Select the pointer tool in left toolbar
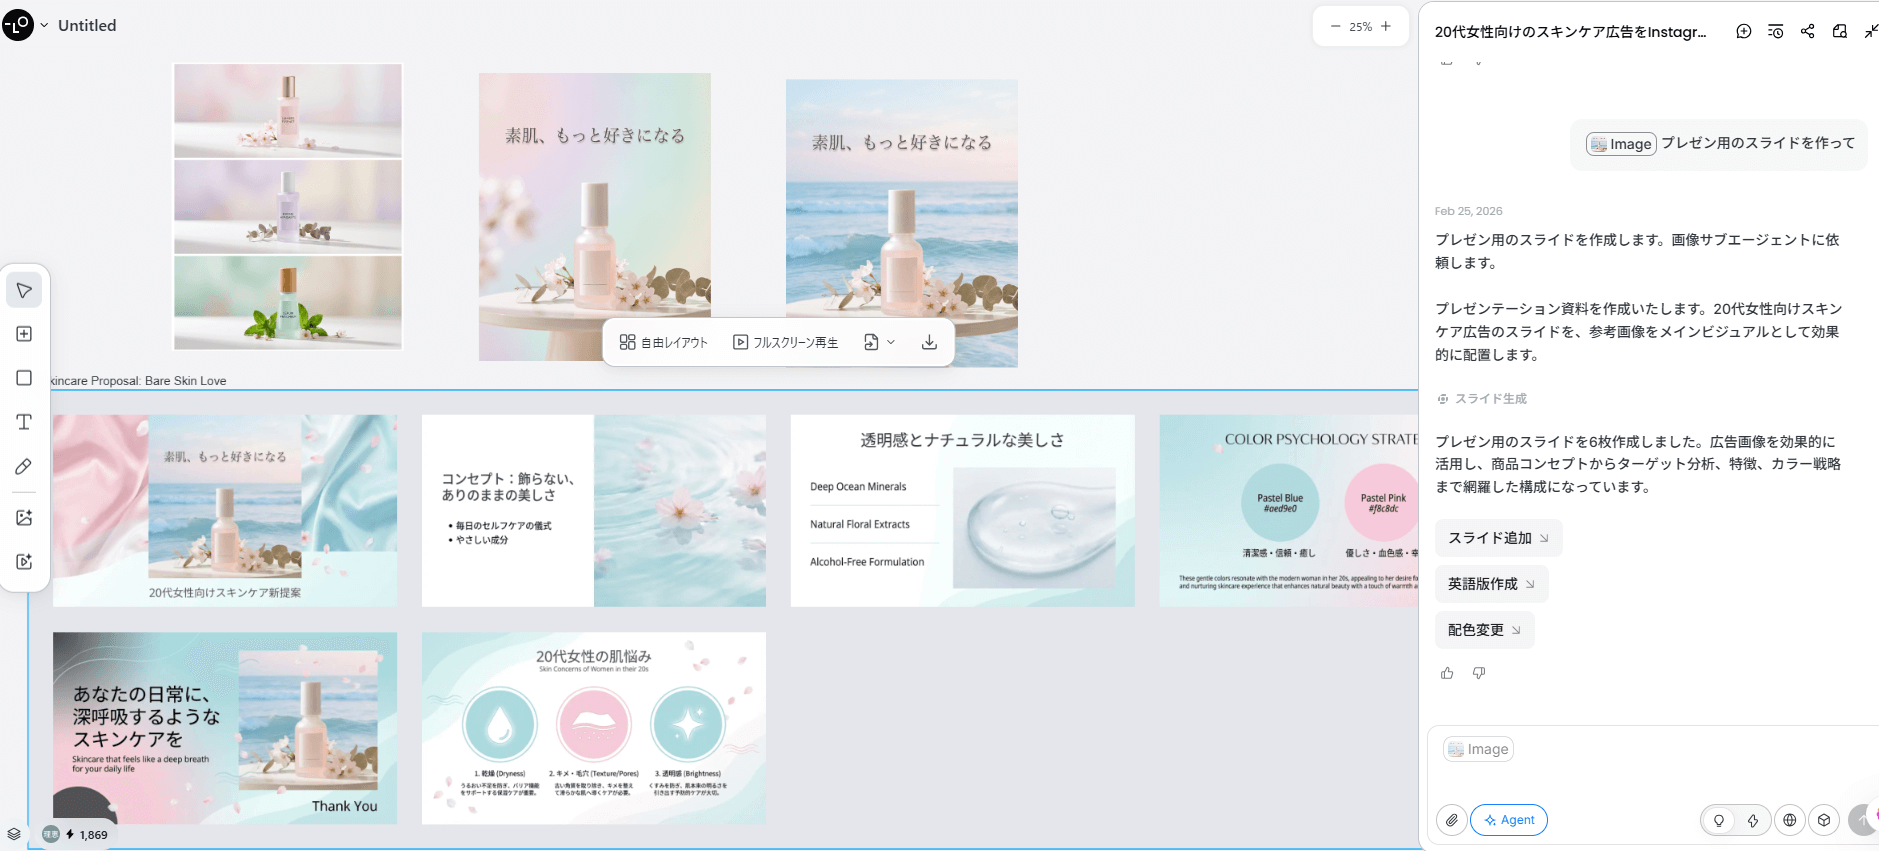The height and width of the screenshot is (851, 1879). 24,291
